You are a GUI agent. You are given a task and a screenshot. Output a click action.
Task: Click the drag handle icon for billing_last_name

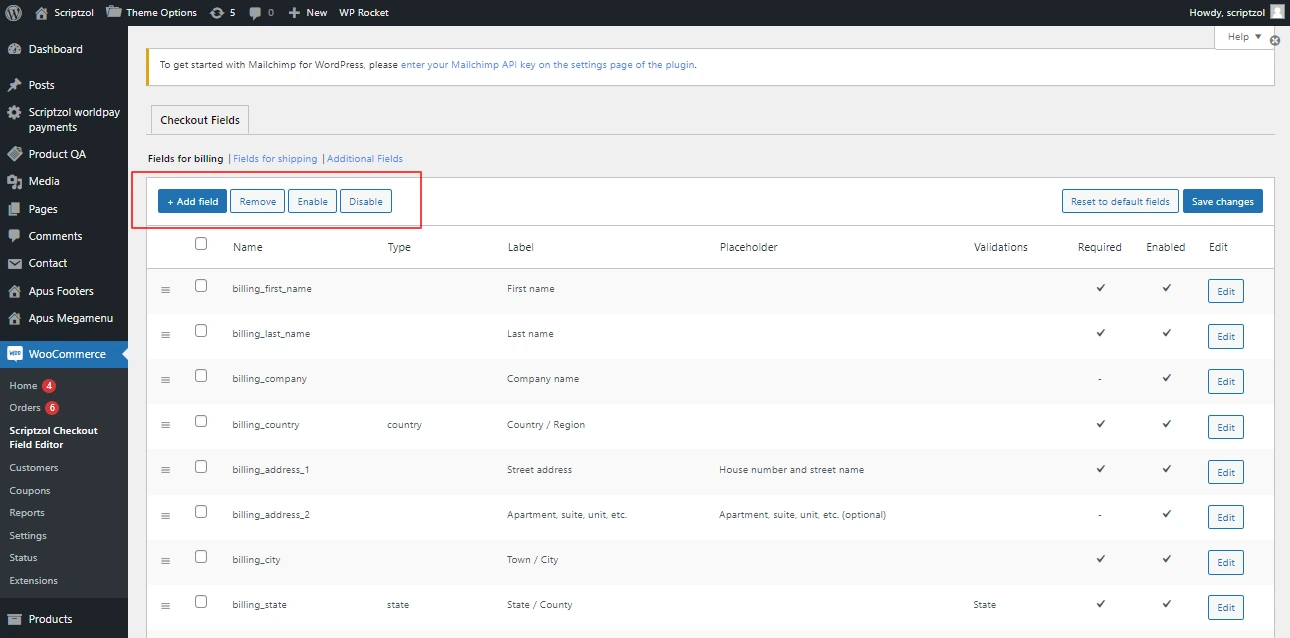[166, 334]
